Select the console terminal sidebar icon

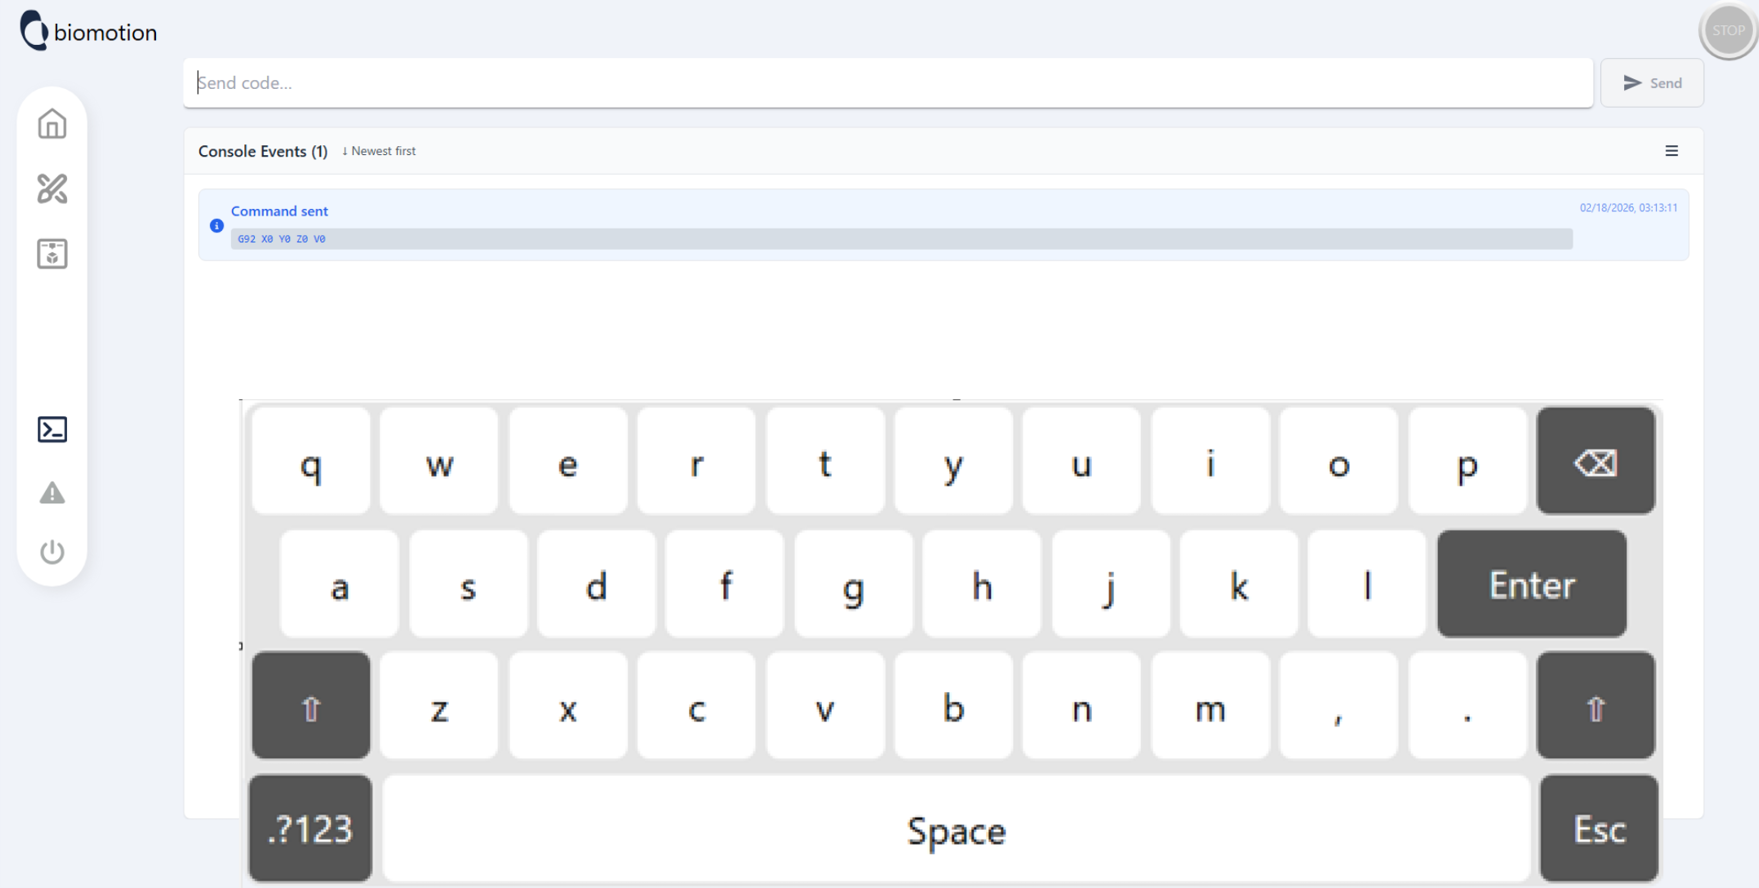(52, 429)
